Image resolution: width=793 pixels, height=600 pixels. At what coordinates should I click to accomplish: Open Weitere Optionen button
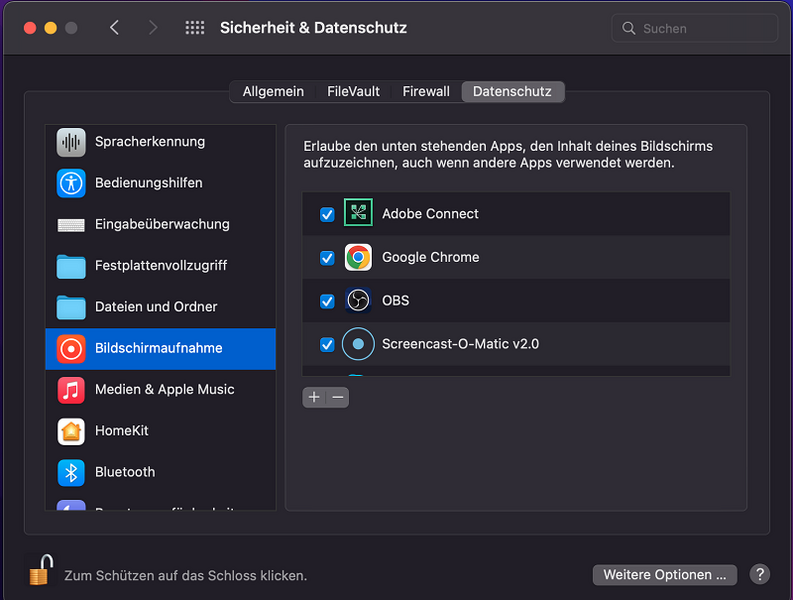tap(665, 575)
